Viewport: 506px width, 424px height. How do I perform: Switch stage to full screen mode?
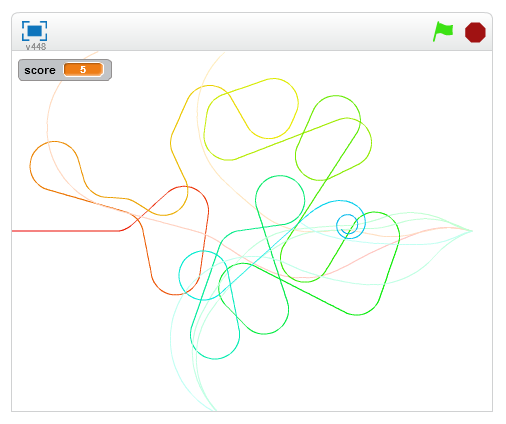(x=34, y=31)
